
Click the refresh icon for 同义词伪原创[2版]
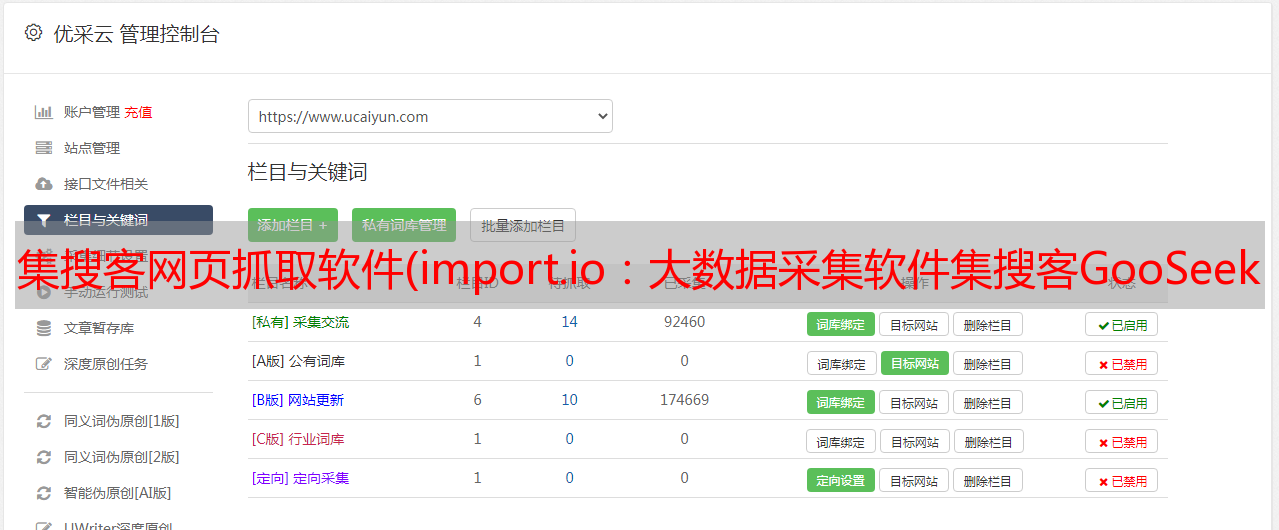[x=43, y=457]
